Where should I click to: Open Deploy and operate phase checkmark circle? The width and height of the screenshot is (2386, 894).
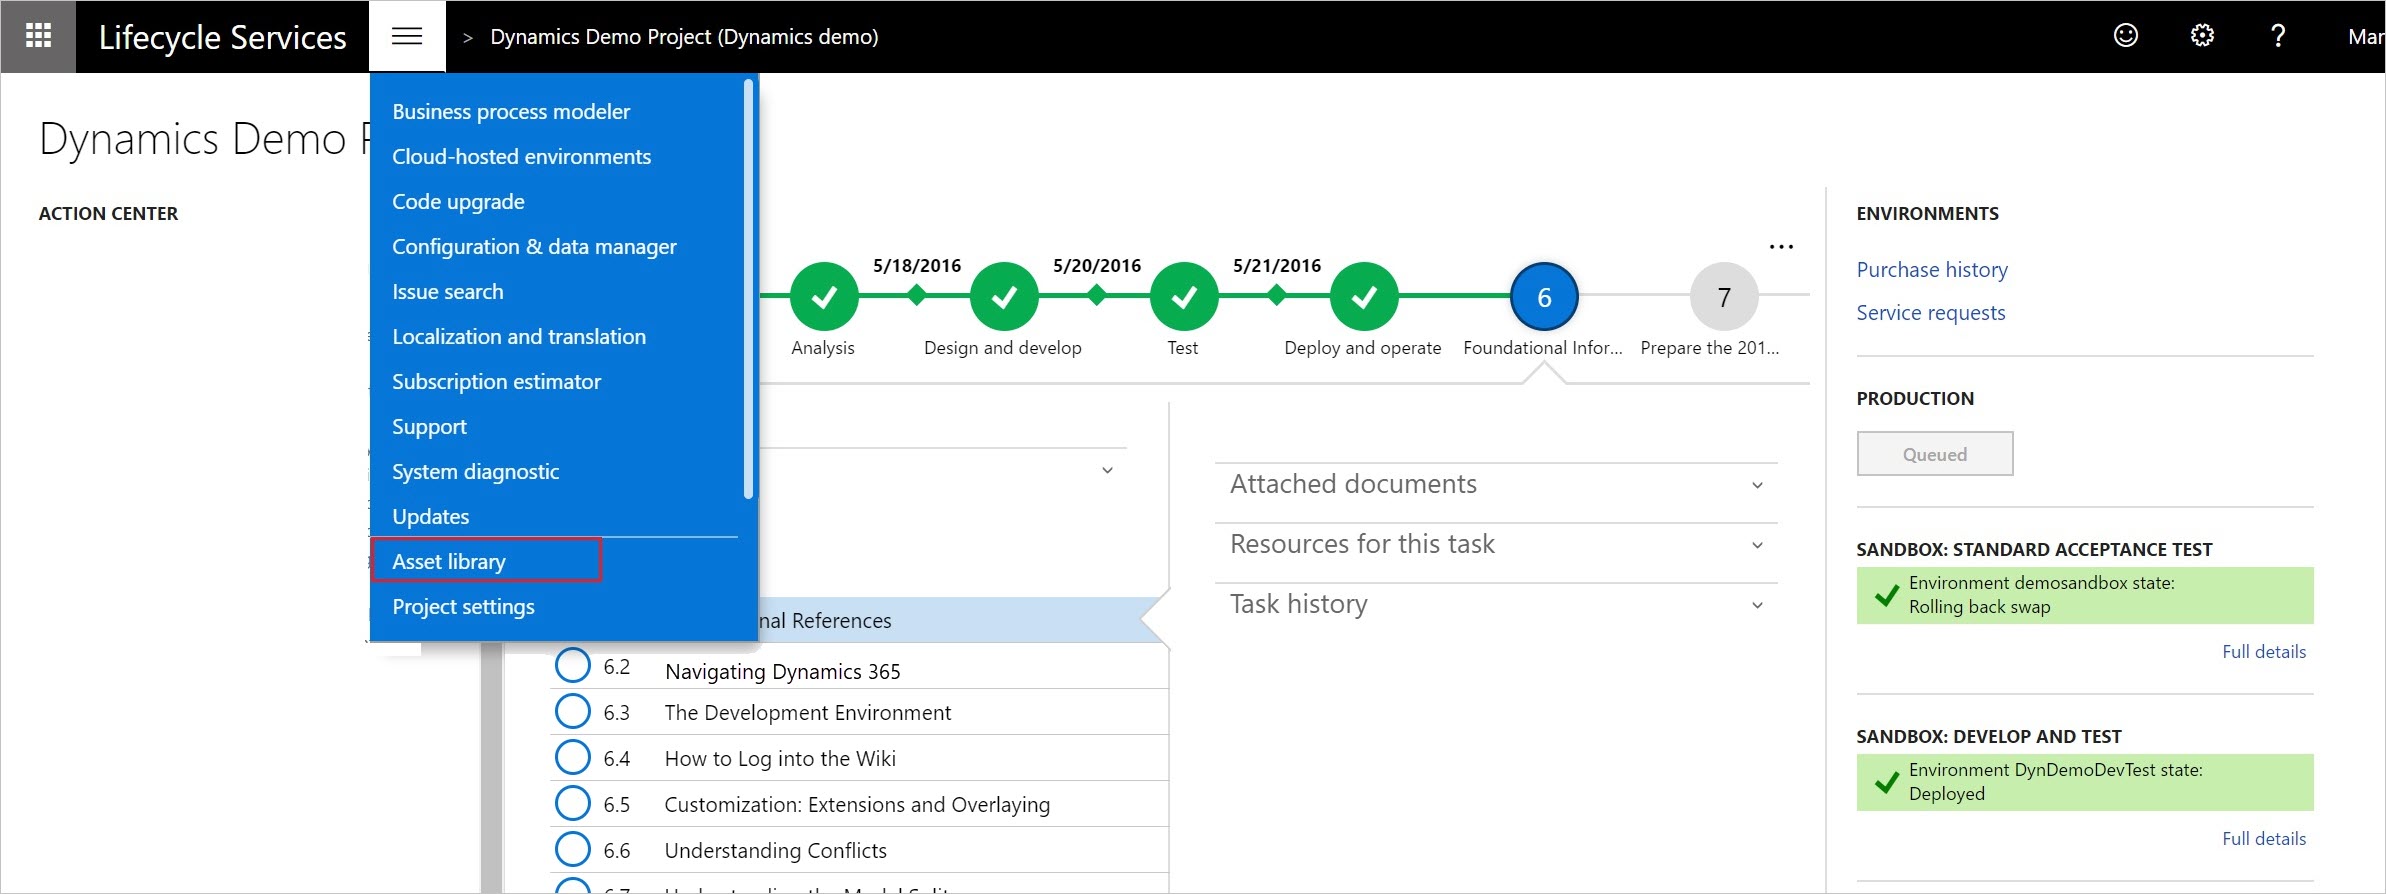pyautogui.click(x=1364, y=297)
